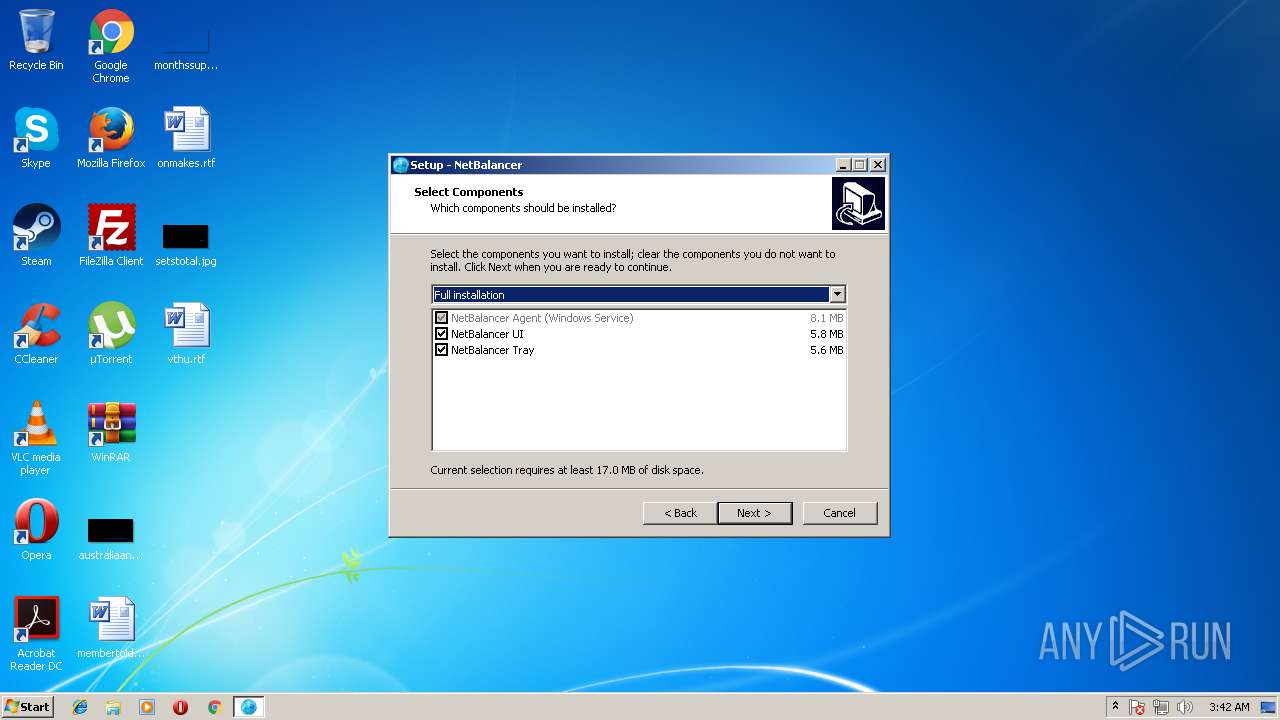Click the volume speaker tray icon
Viewport: 1280px width, 720px height.
coord(1185,707)
